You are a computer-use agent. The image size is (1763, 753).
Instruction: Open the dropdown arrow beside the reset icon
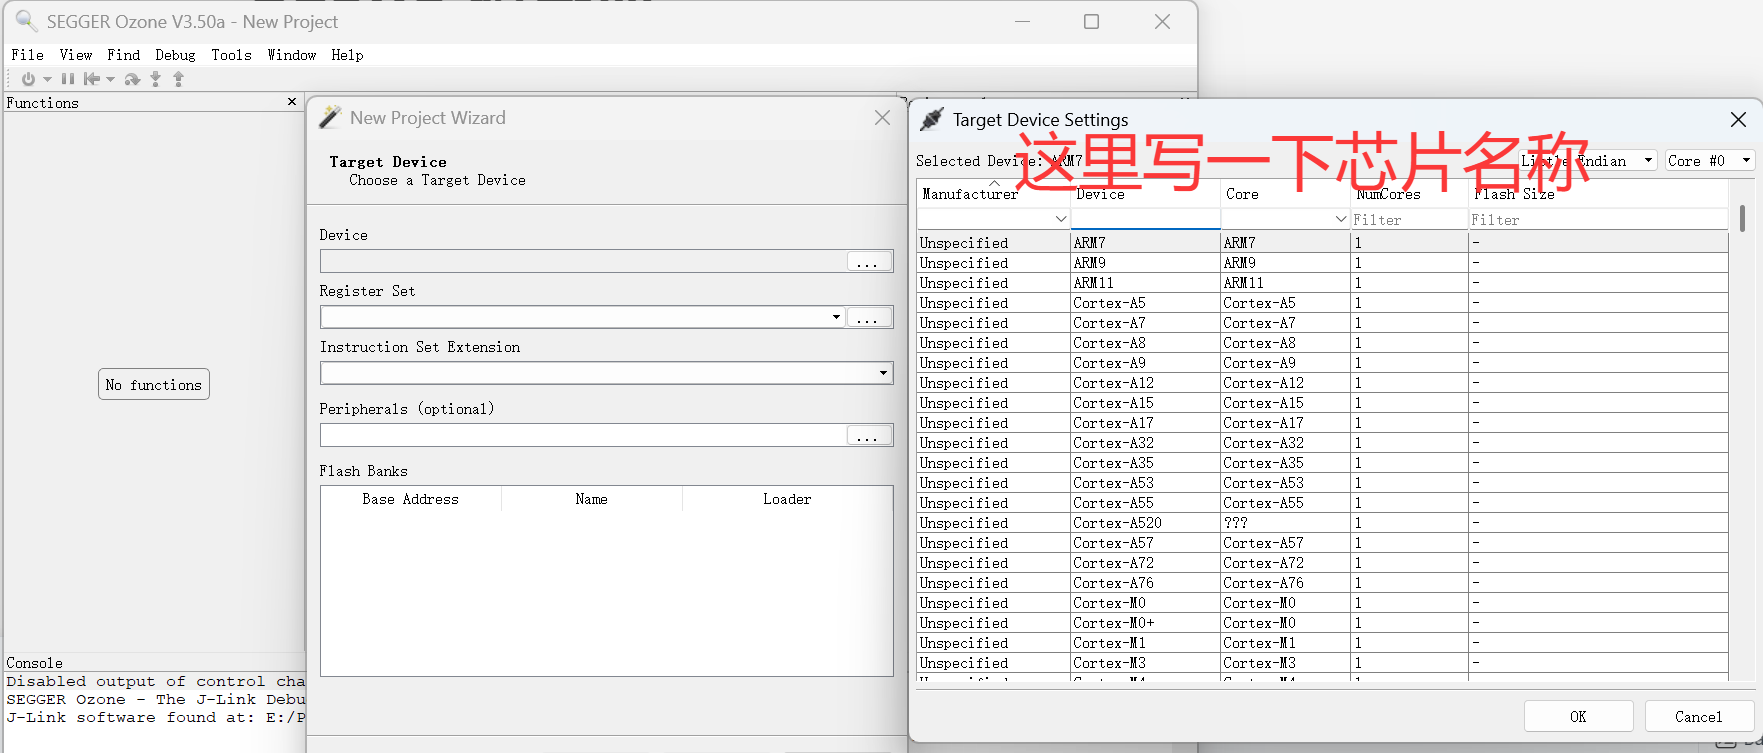[x=110, y=79]
